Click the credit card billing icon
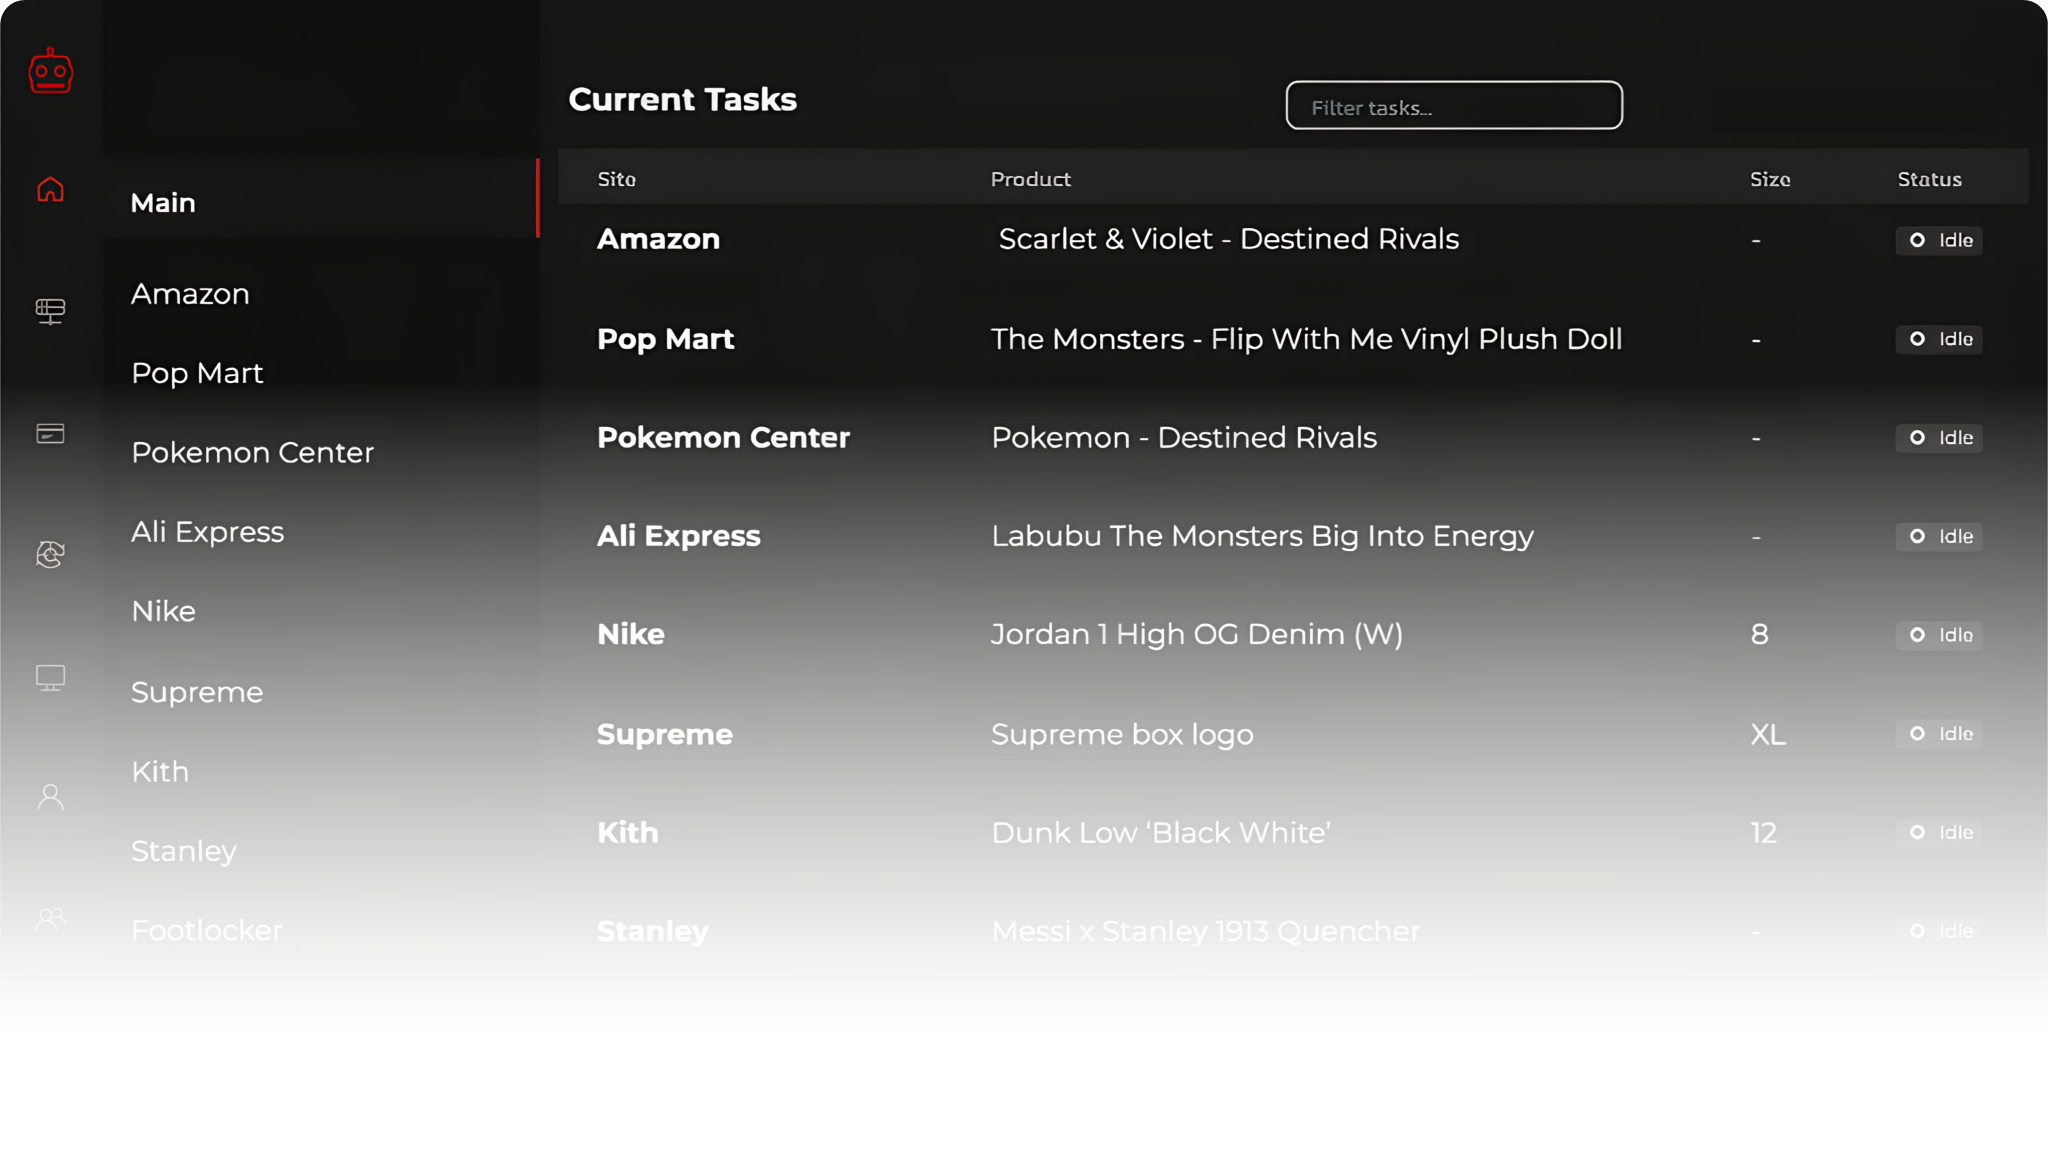 pos(51,433)
